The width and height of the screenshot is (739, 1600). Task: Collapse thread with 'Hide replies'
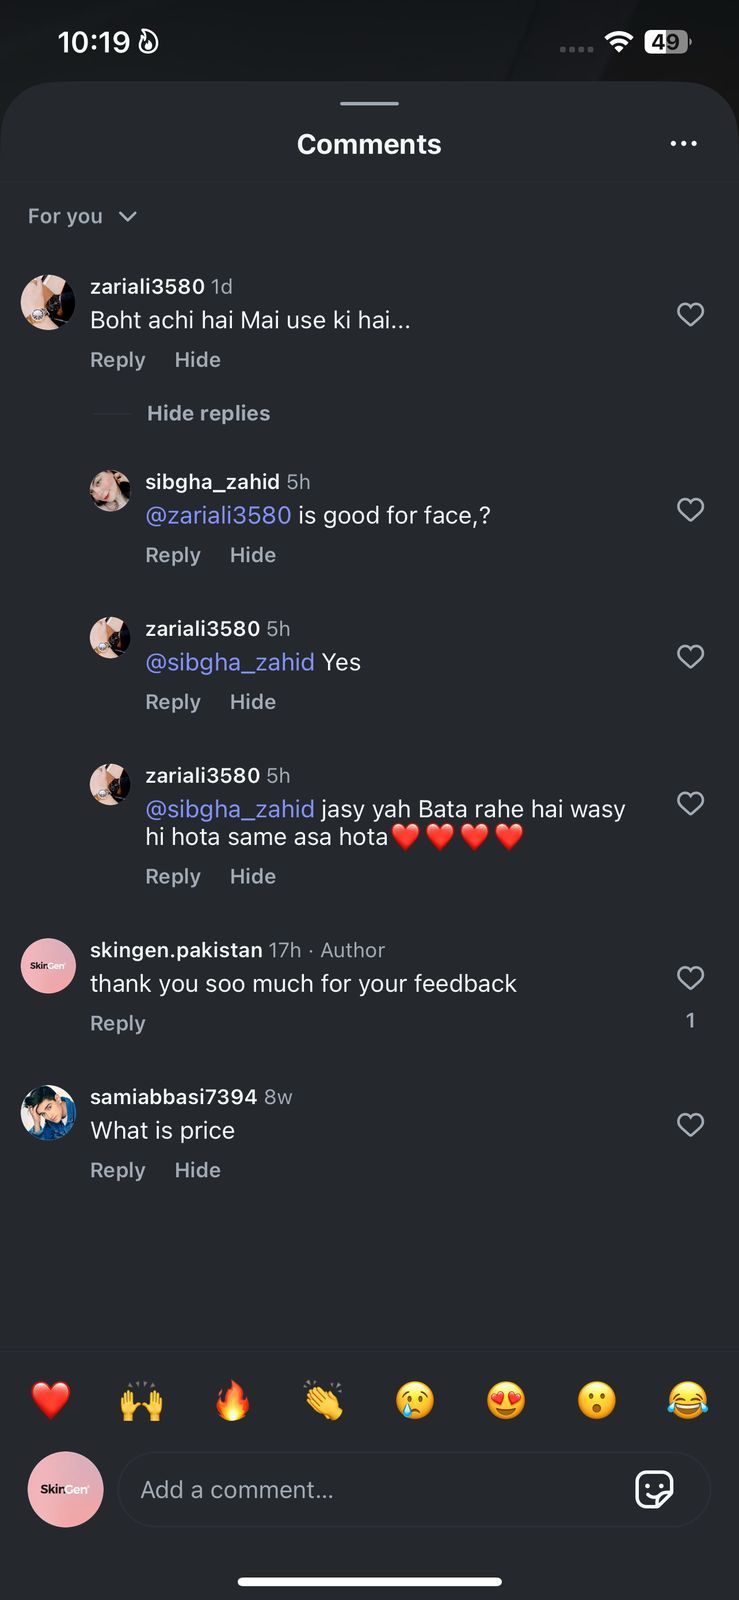pos(208,413)
